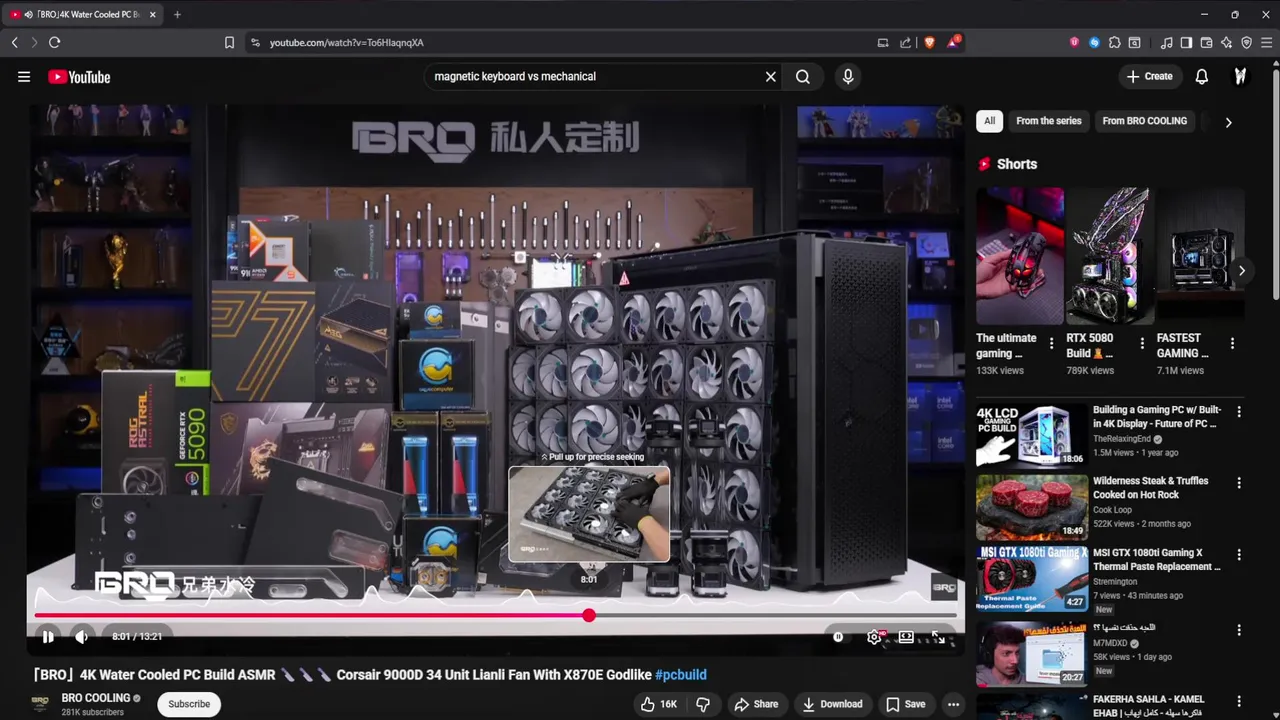Open YouTube notifications bell

pos(1202,76)
